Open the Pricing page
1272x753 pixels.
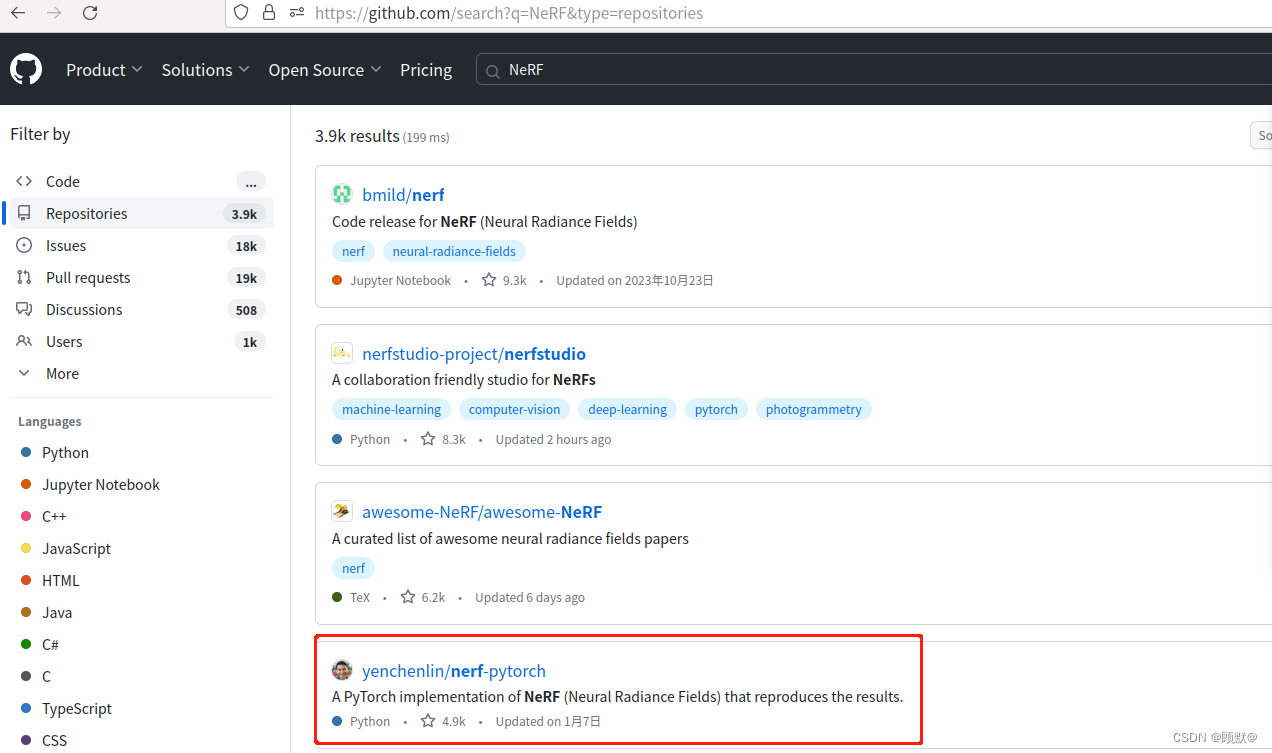426,70
